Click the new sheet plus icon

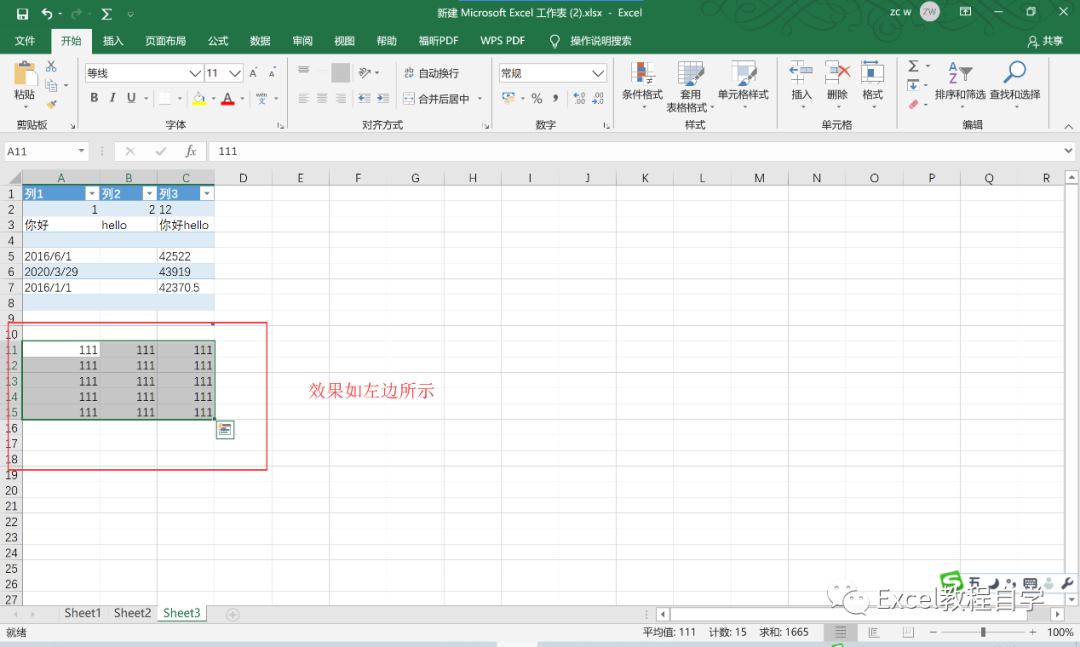233,614
